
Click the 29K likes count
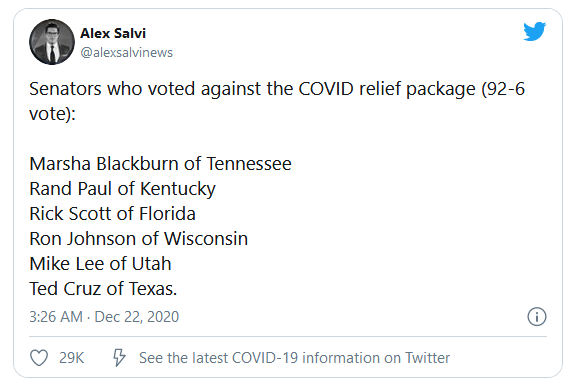72,358
